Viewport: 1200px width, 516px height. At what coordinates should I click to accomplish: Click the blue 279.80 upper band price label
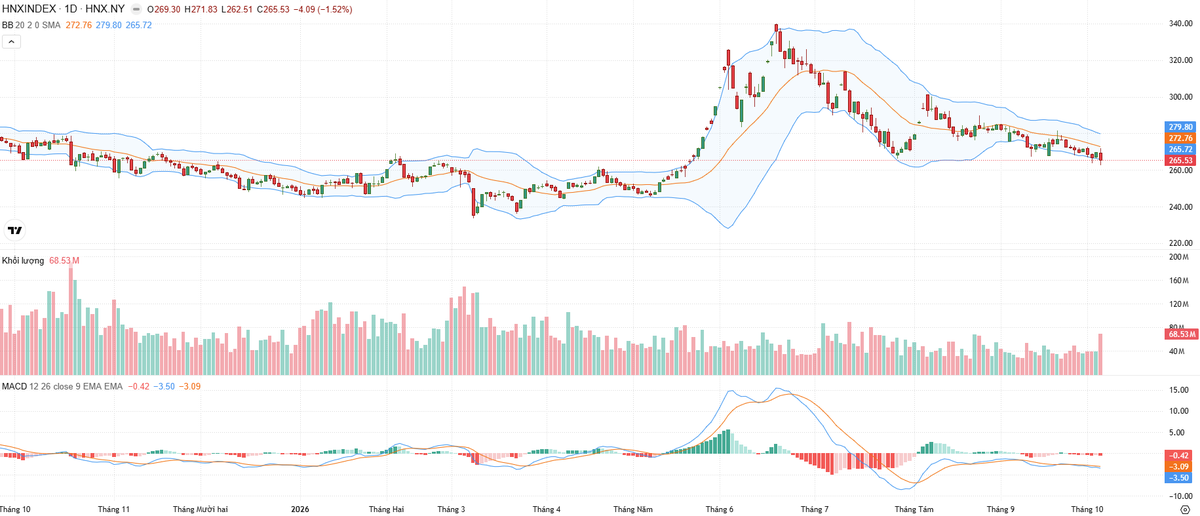(x=1181, y=127)
